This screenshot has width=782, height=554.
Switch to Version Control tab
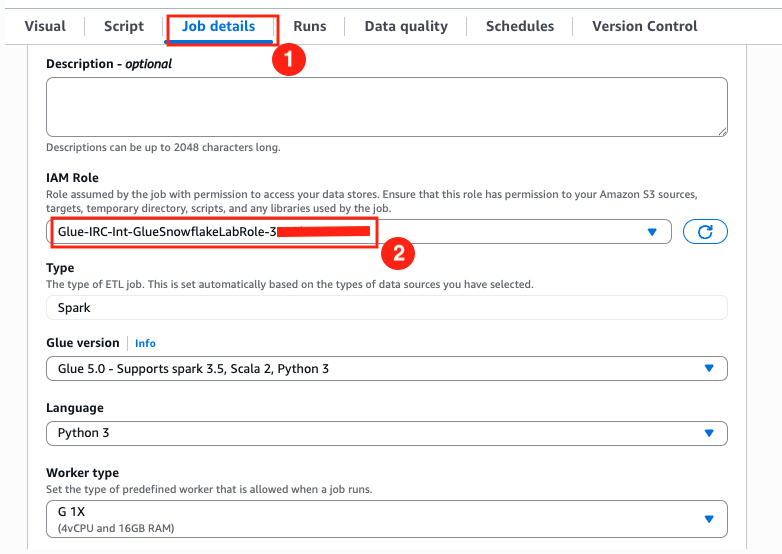tap(645, 26)
